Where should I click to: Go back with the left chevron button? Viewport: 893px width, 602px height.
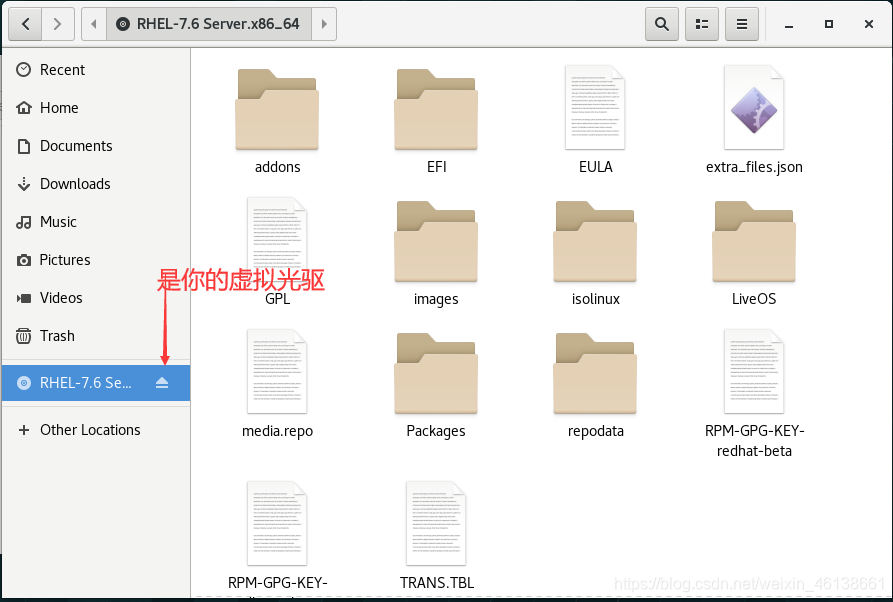pyautogui.click(x=25, y=24)
